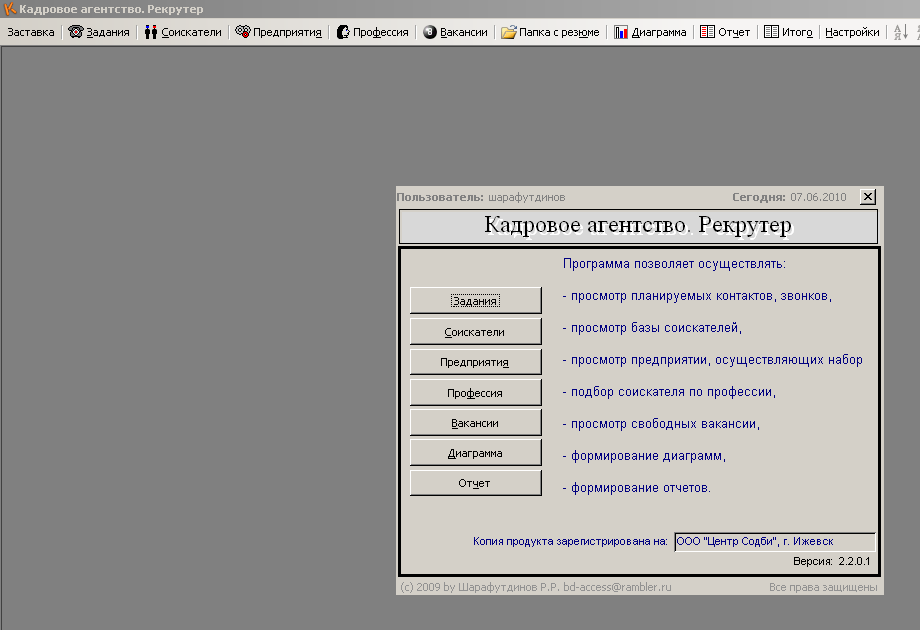
Task: Open Настройки from the toolbar
Action: pyautogui.click(x=851, y=31)
